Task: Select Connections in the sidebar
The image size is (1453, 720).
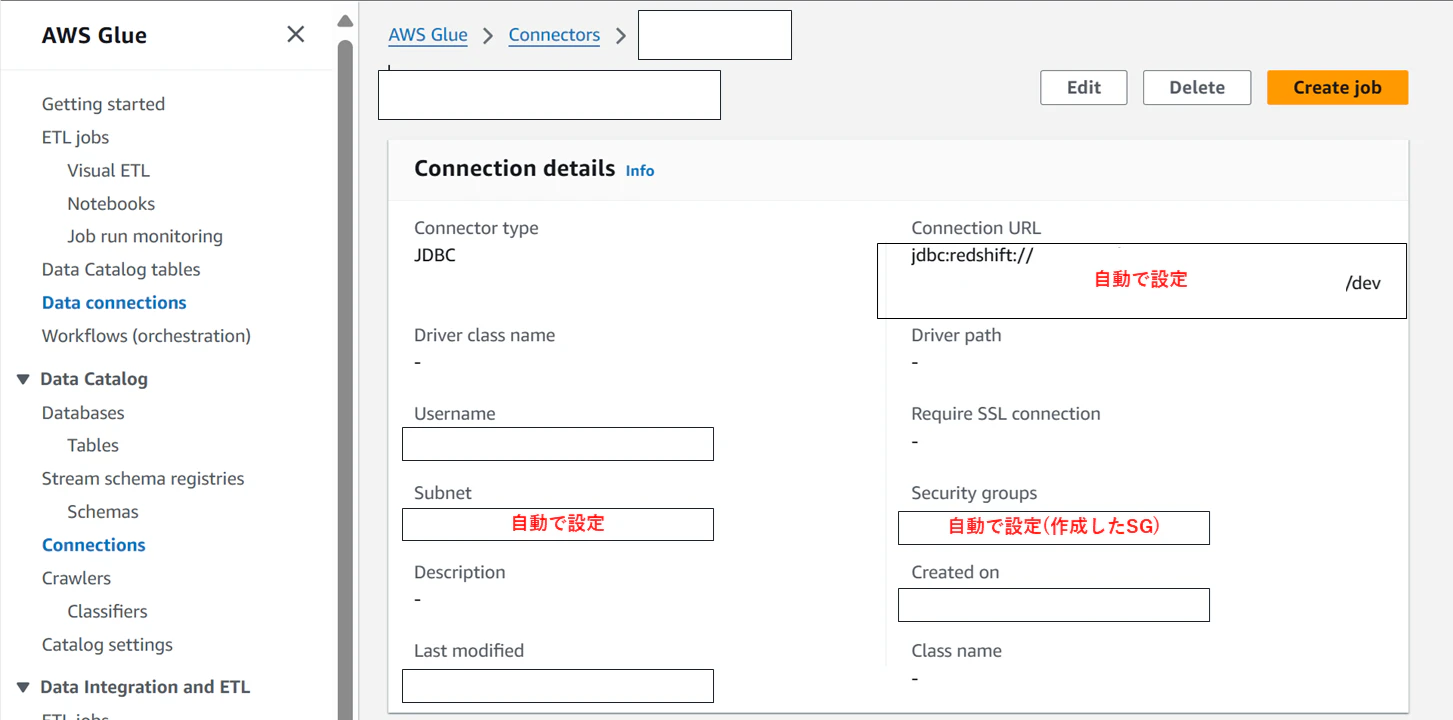Action: (94, 544)
